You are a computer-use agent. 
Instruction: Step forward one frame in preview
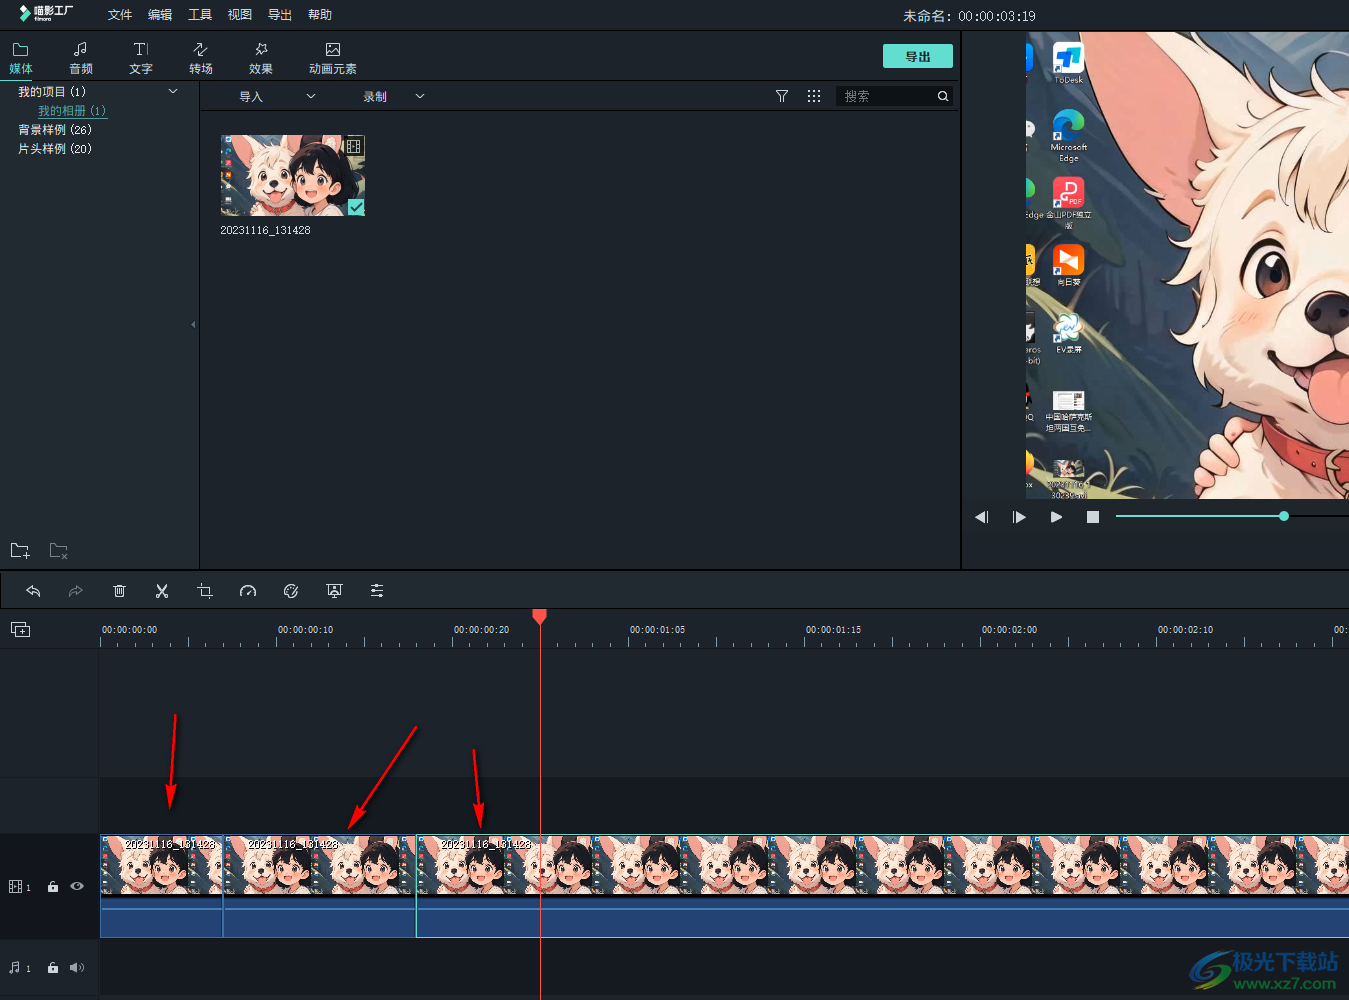[x=1019, y=517]
